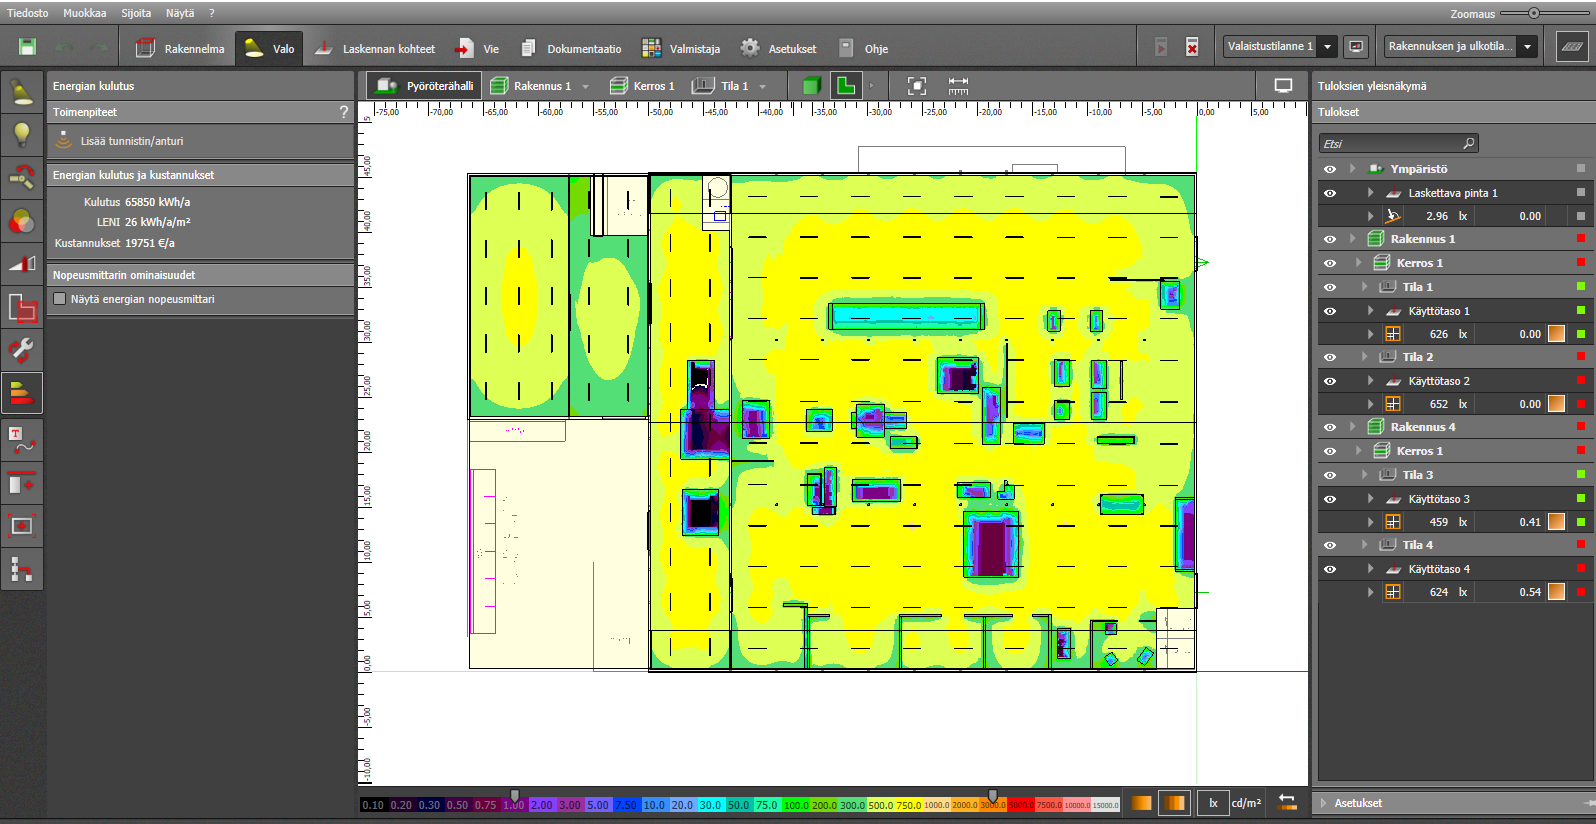This screenshot has width=1596, height=824.
Task: Select the energy consumption bars tool
Action: (22, 393)
